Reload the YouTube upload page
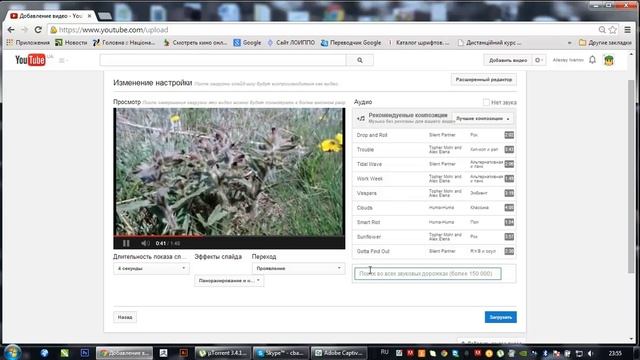The width and height of the screenshot is (640, 360). pyautogui.click(x=38, y=30)
